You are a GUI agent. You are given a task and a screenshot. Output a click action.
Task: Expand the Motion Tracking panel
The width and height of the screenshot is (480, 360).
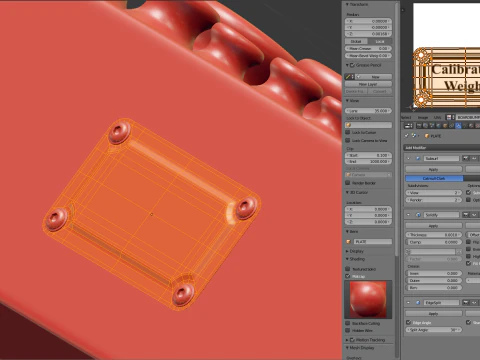(347, 340)
